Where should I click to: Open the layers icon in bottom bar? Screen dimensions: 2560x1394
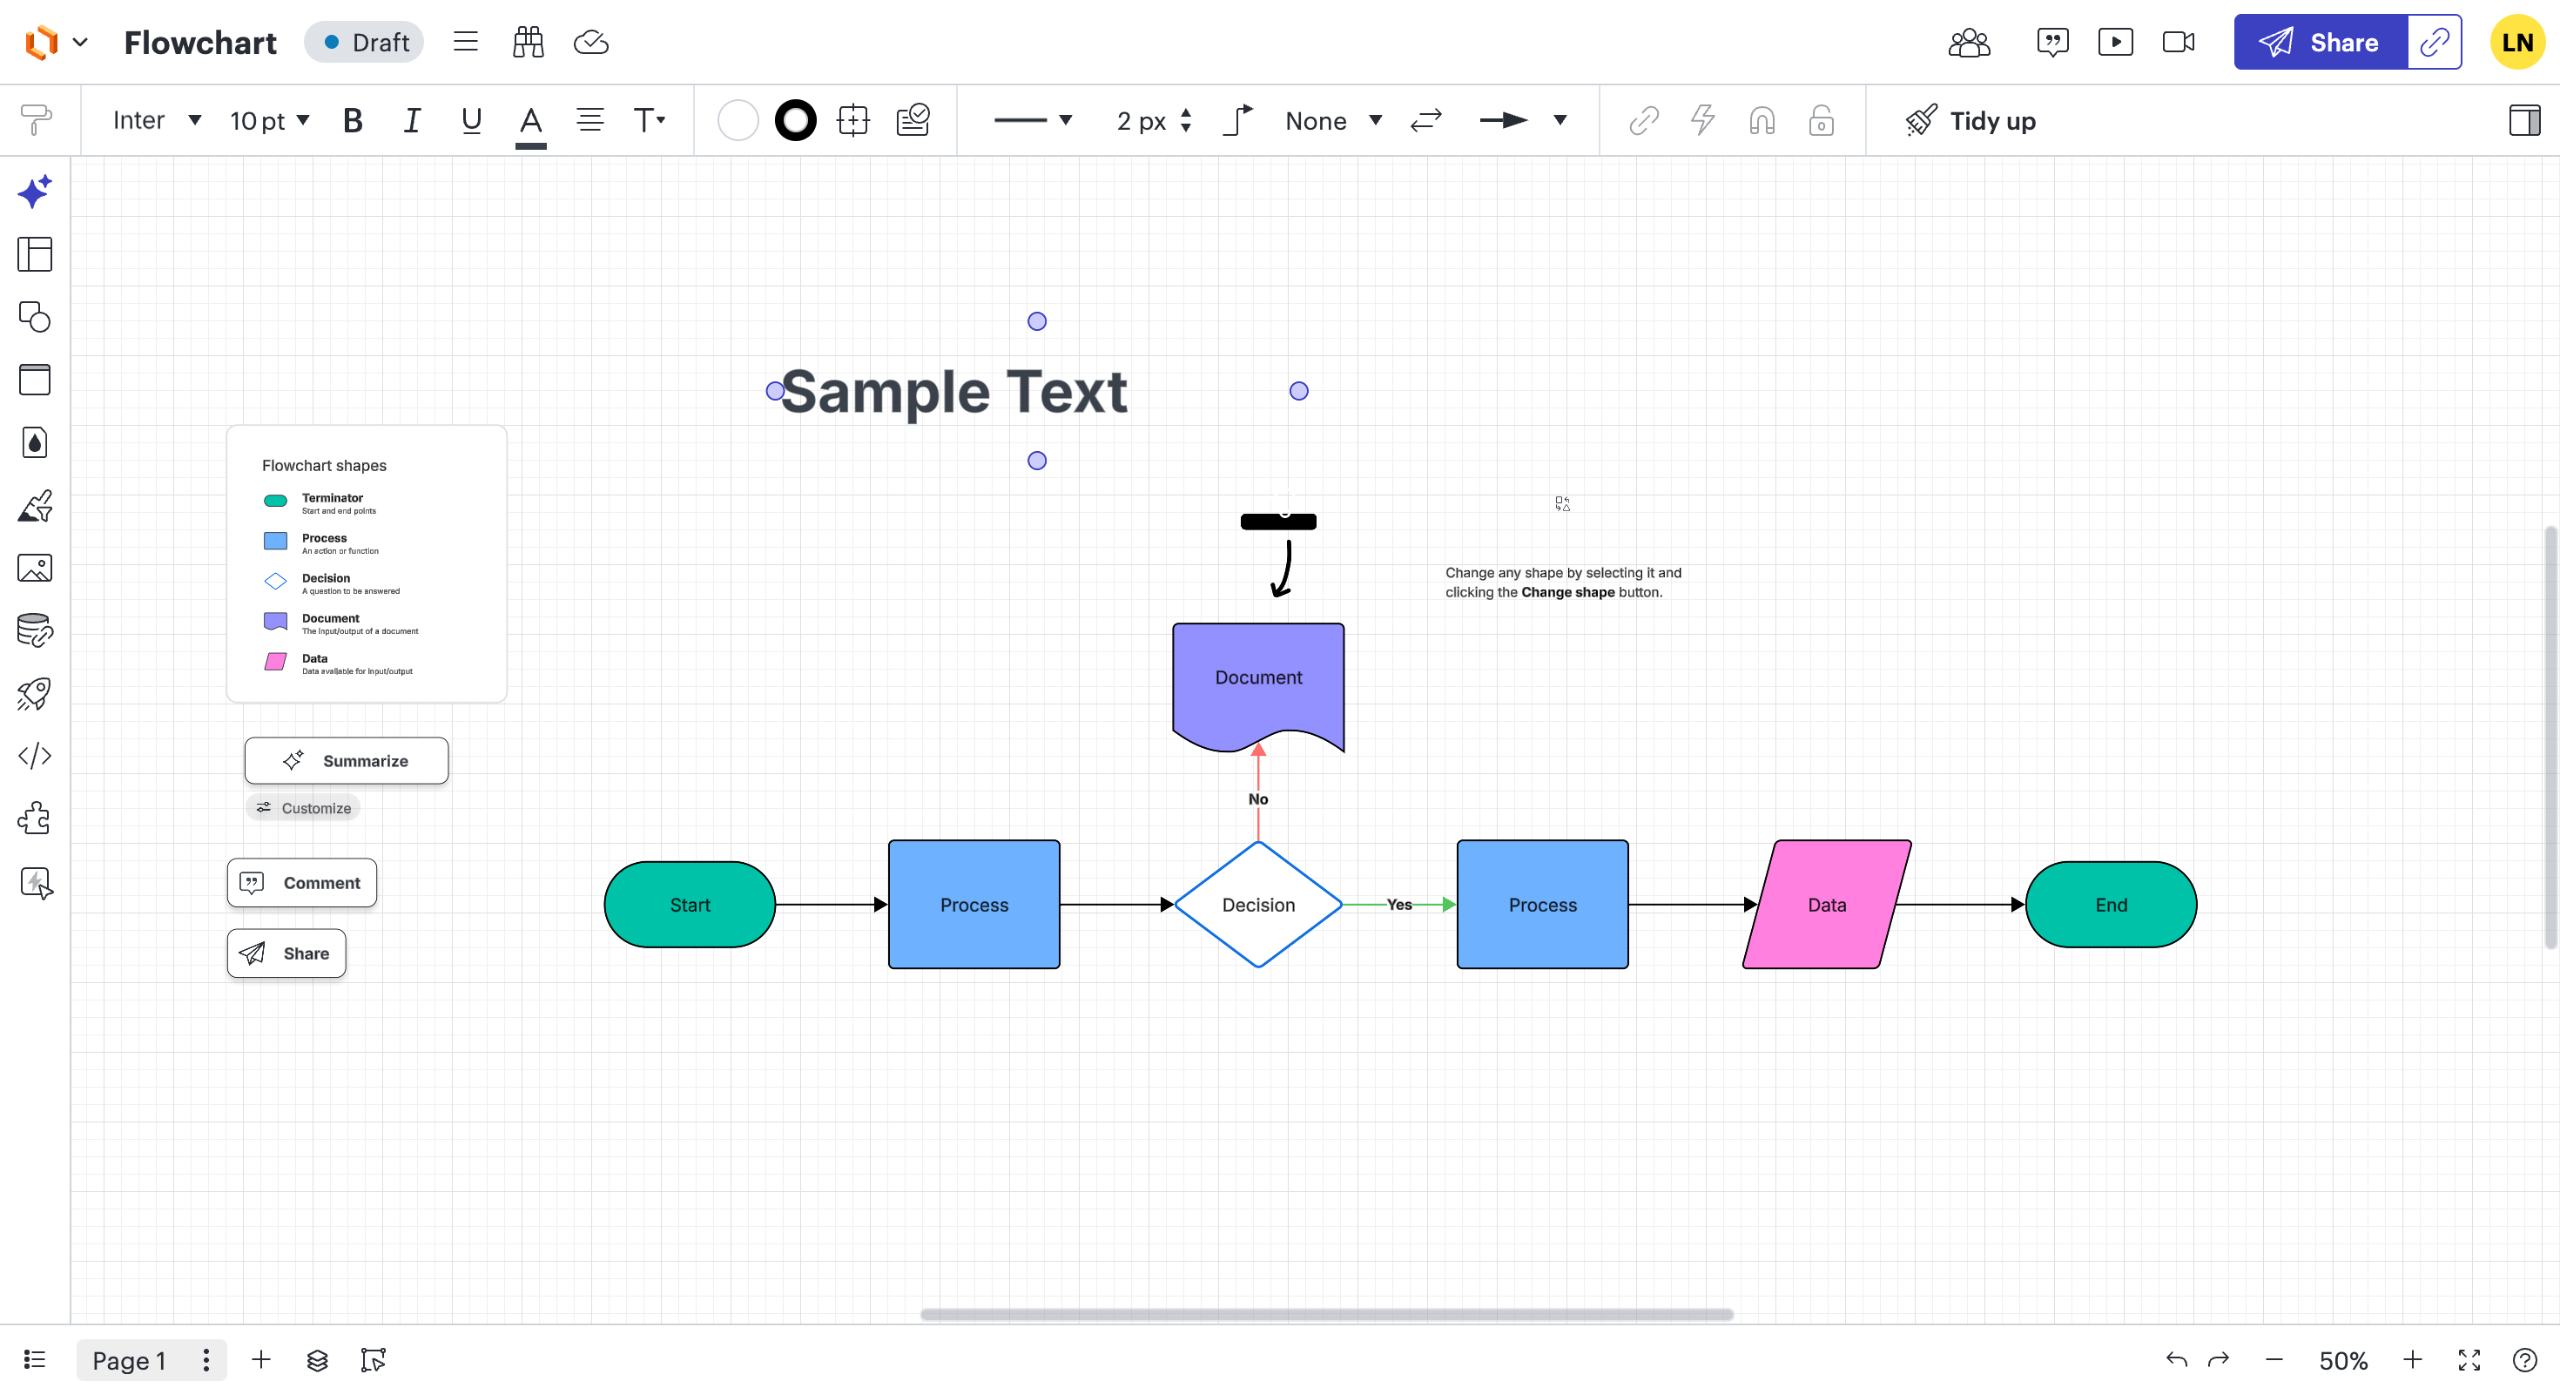click(317, 1360)
